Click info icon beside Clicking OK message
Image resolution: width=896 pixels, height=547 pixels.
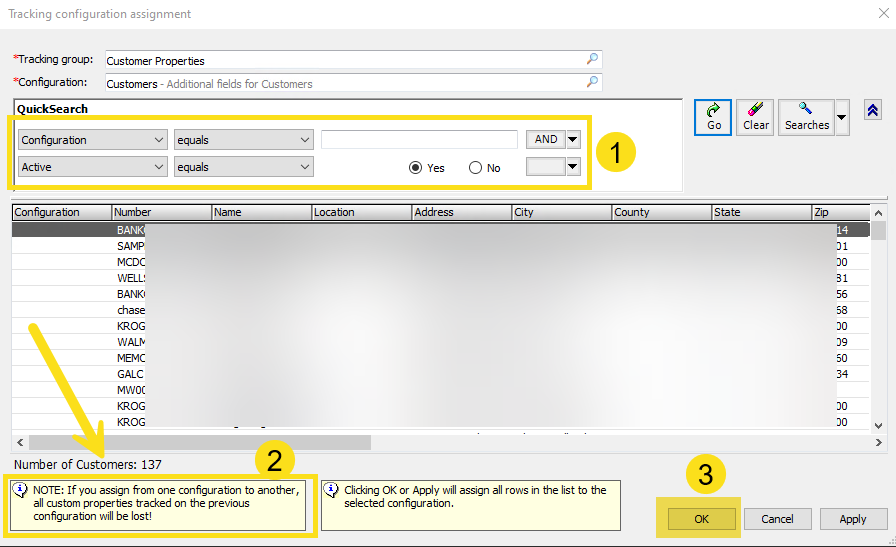pos(331,490)
